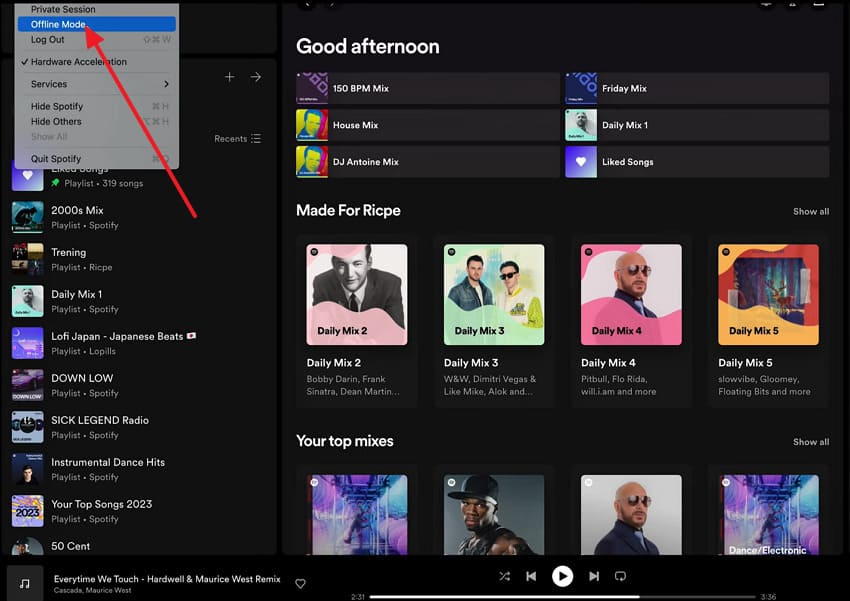Click 2000s Mix cover thumbnail
Image resolution: width=850 pixels, height=601 pixels.
(28, 217)
